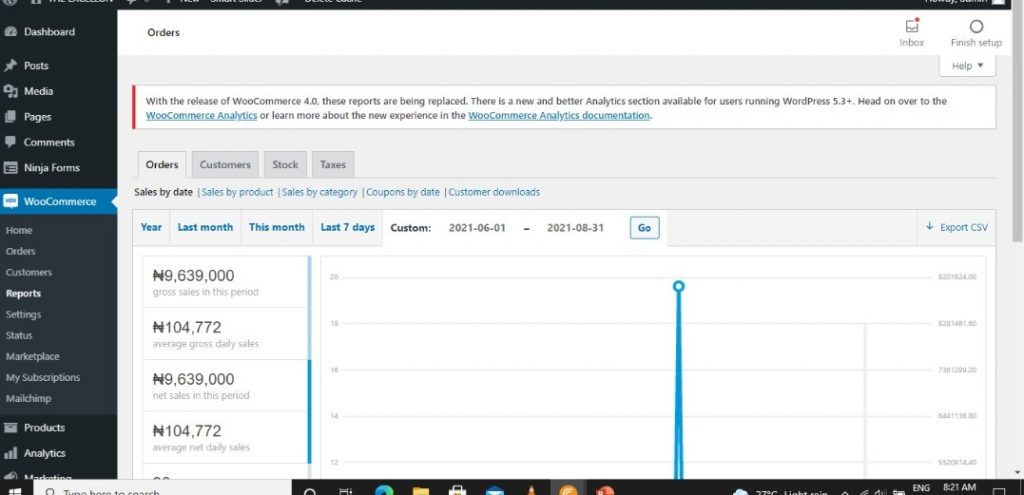
Task: Open WooCommerce Home submenu item
Action: click(19, 231)
